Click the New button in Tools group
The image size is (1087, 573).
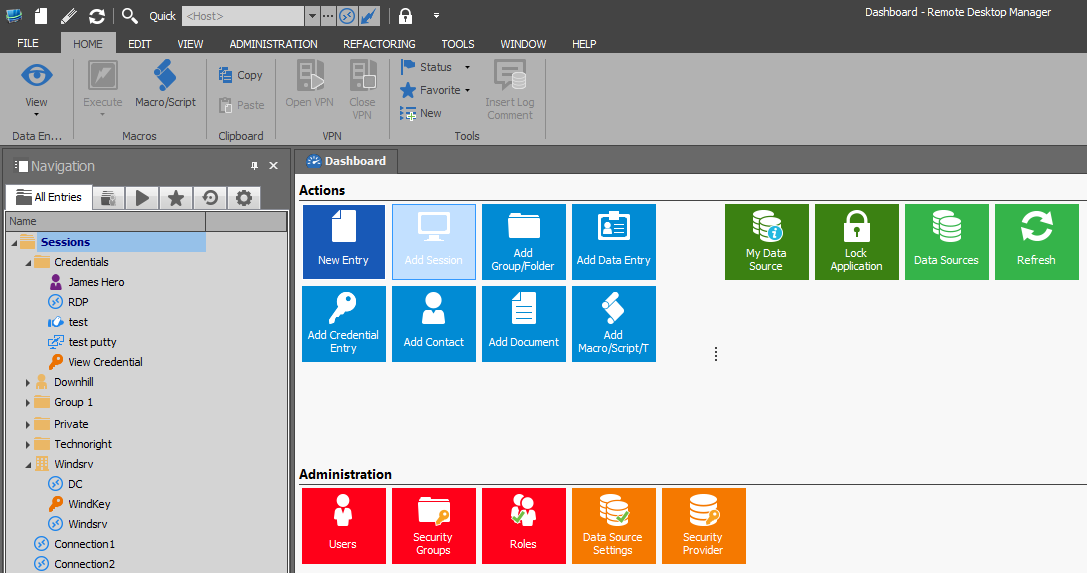pyautogui.click(x=421, y=113)
